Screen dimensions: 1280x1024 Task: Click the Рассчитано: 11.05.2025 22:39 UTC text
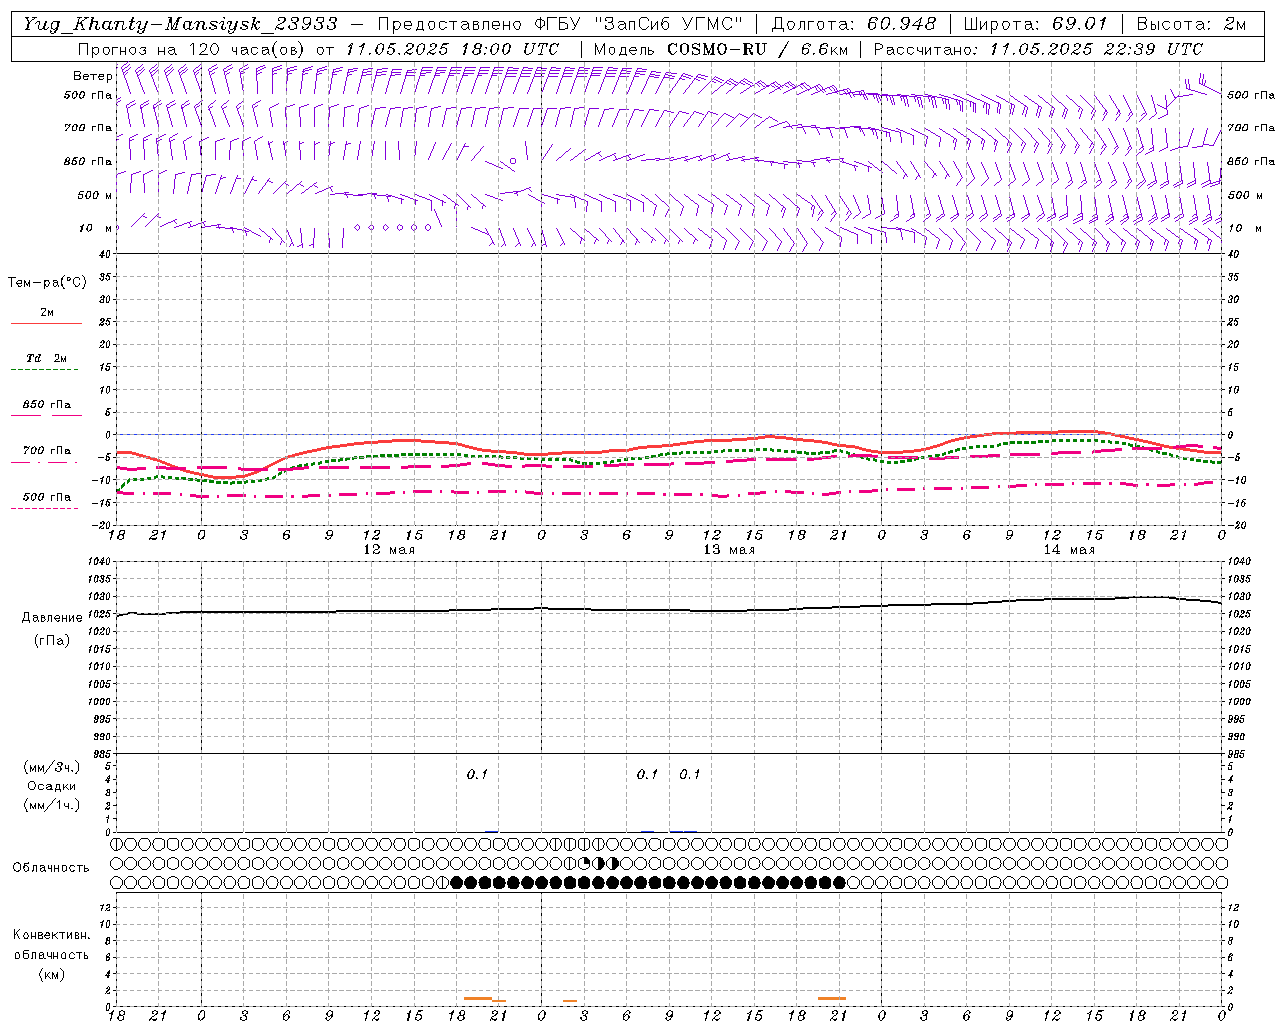(1038, 49)
